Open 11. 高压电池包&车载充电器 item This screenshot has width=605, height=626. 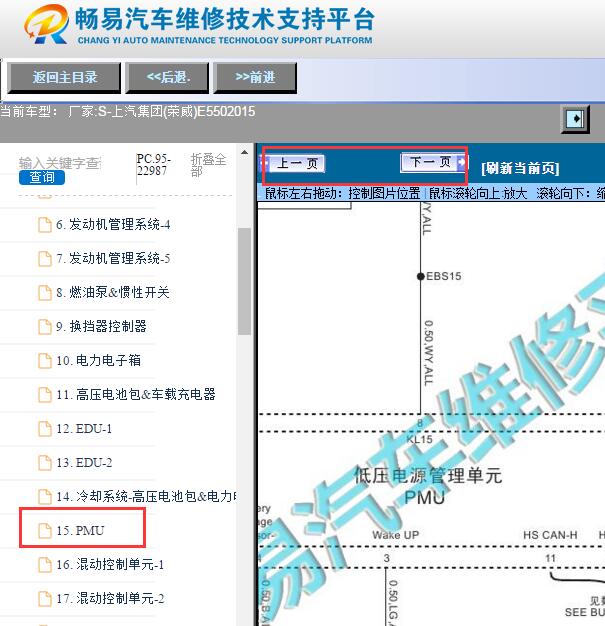coord(136,394)
